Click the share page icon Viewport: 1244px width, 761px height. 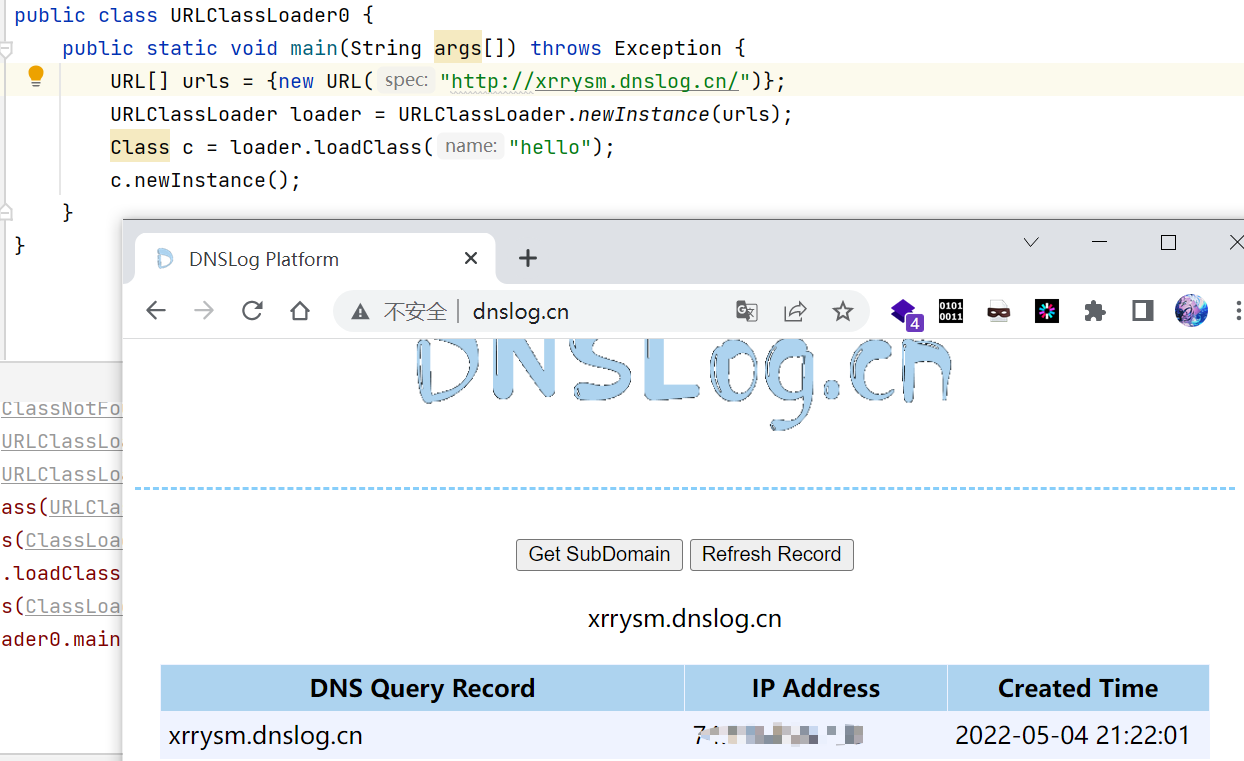(795, 311)
